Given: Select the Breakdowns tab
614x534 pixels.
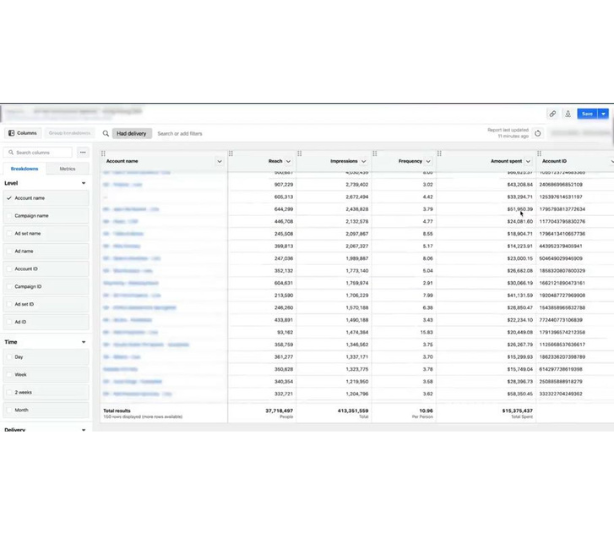Looking at the screenshot, I should (x=24, y=169).
